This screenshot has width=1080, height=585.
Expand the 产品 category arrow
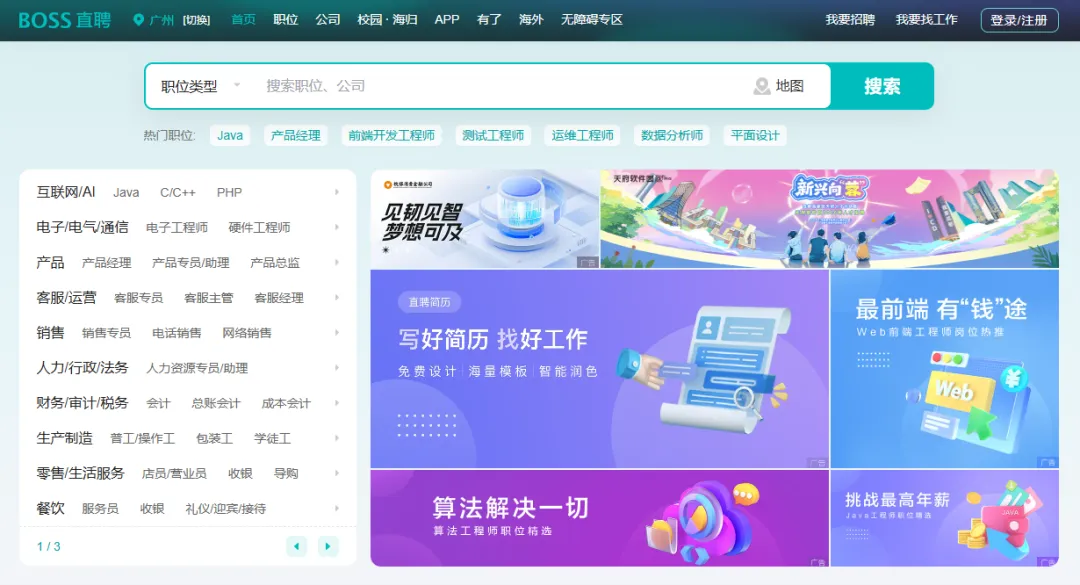pyautogui.click(x=337, y=262)
